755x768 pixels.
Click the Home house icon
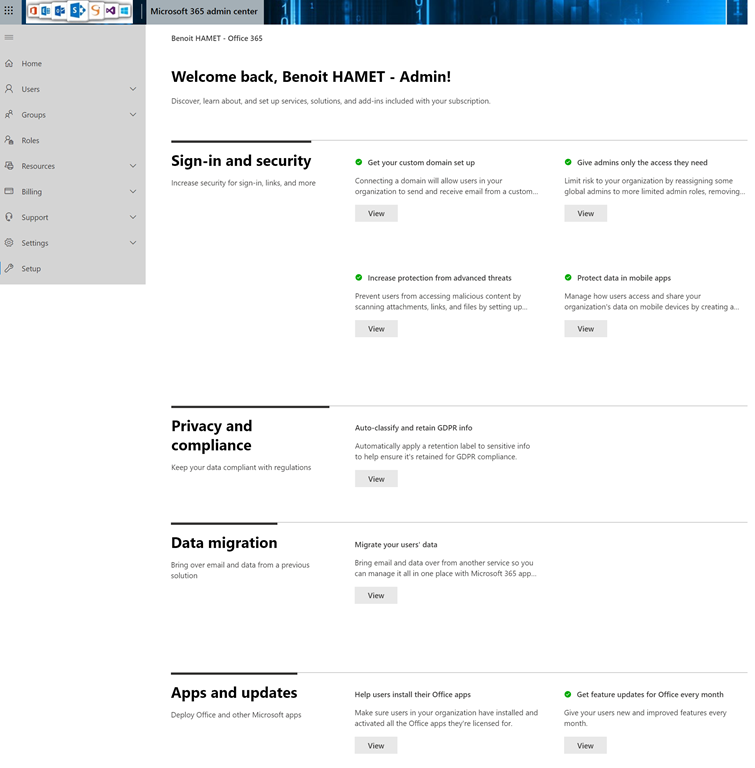pyautogui.click(x=9, y=64)
